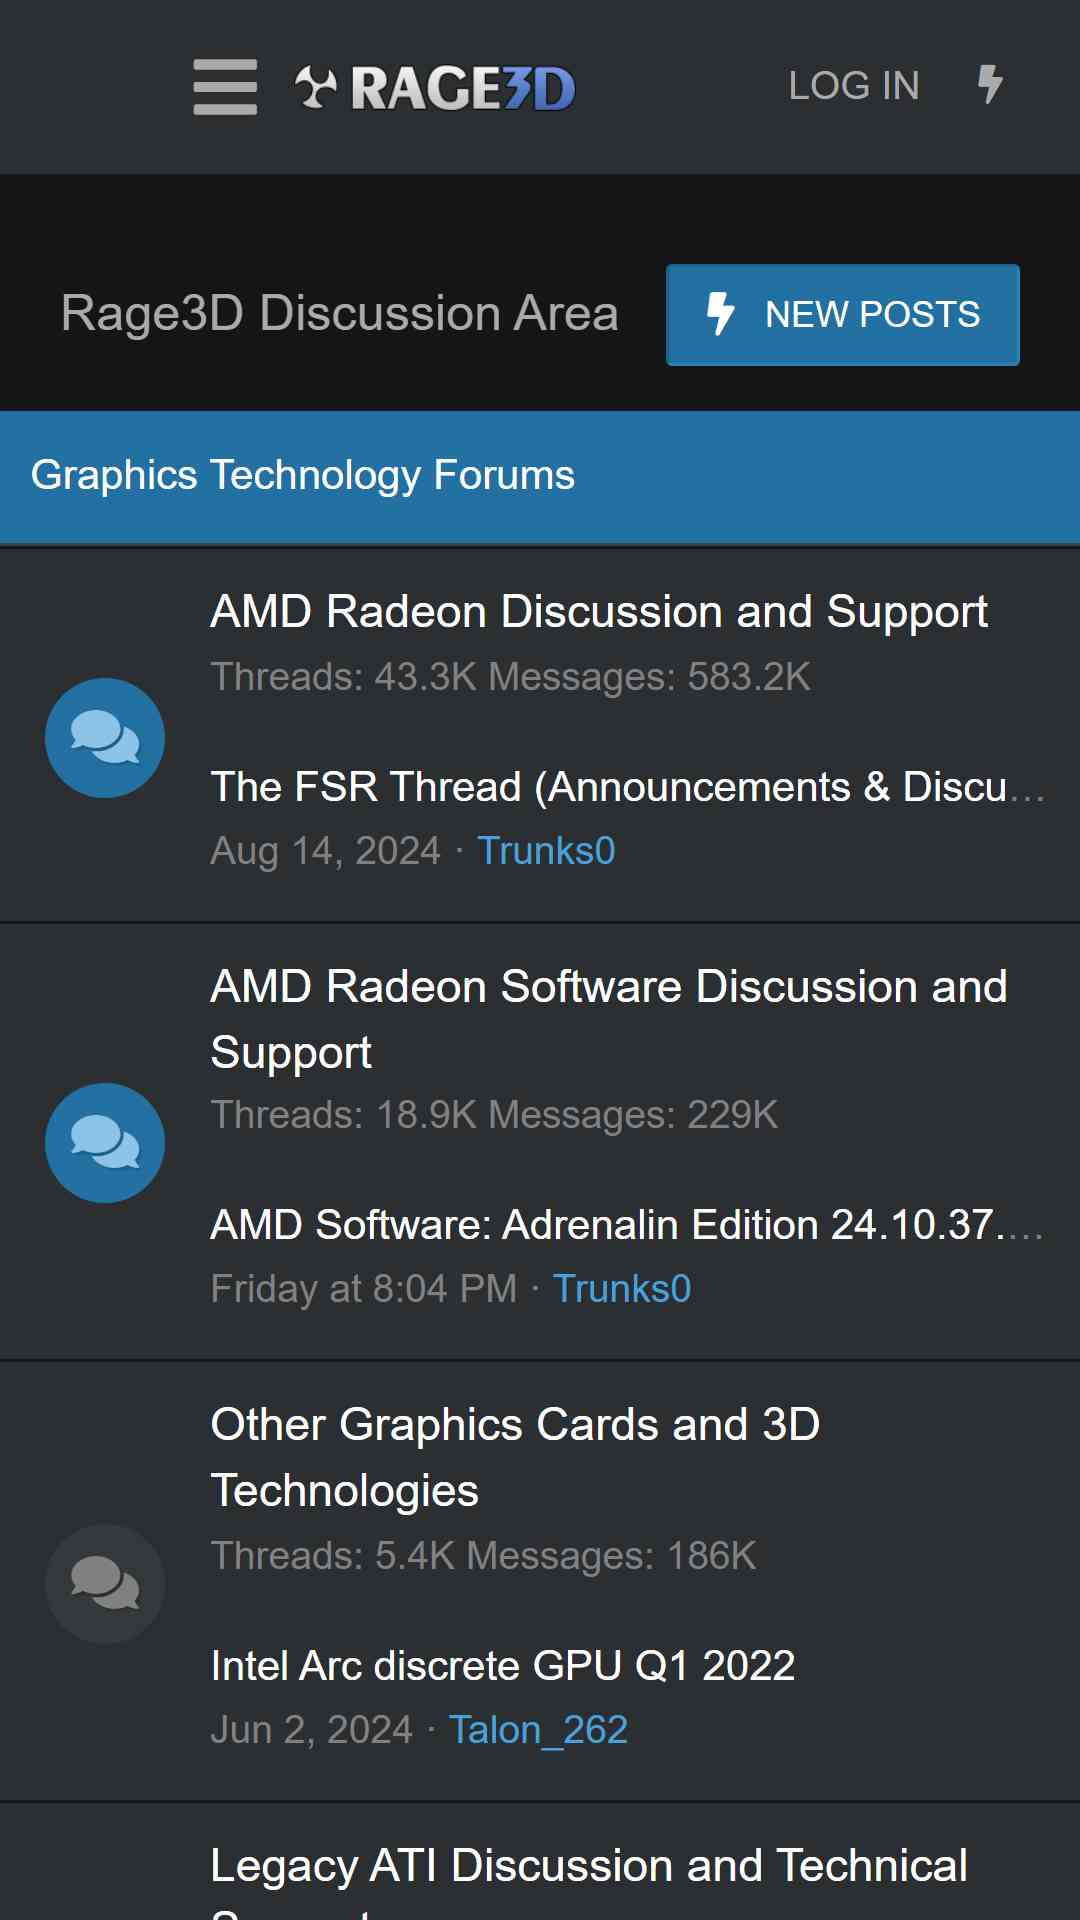View Trunks0 profile under FSR Thread

(x=546, y=851)
